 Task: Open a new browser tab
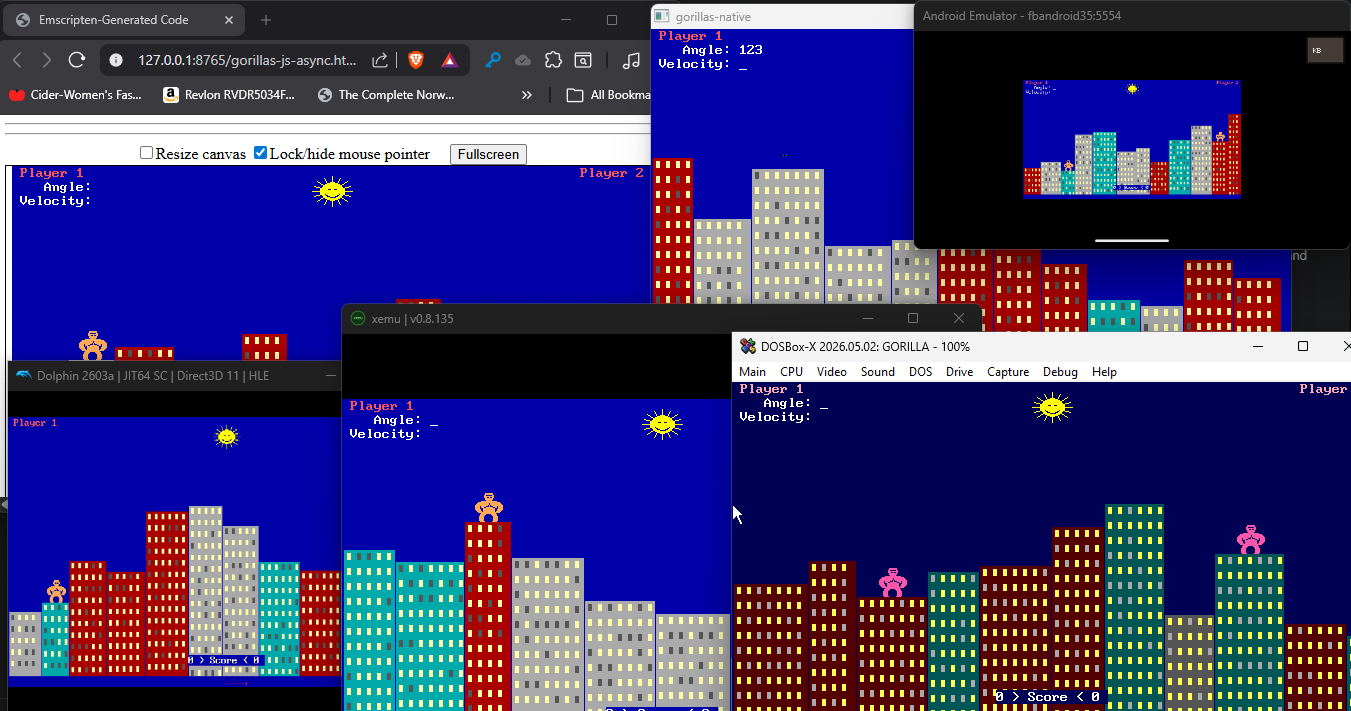pos(266,20)
